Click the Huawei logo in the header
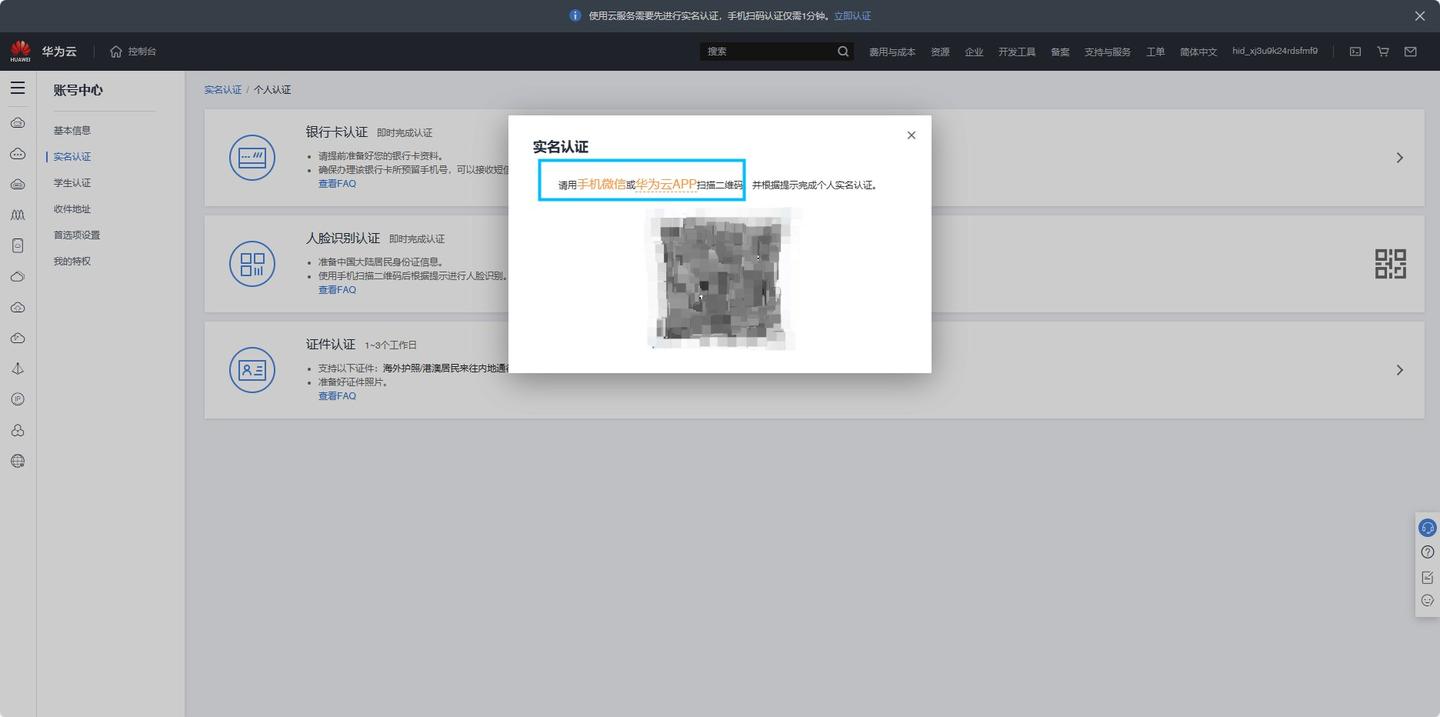 point(20,51)
